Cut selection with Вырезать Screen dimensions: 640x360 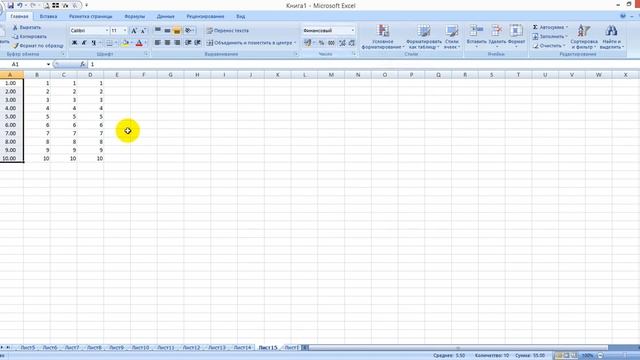pyautogui.click(x=27, y=27)
